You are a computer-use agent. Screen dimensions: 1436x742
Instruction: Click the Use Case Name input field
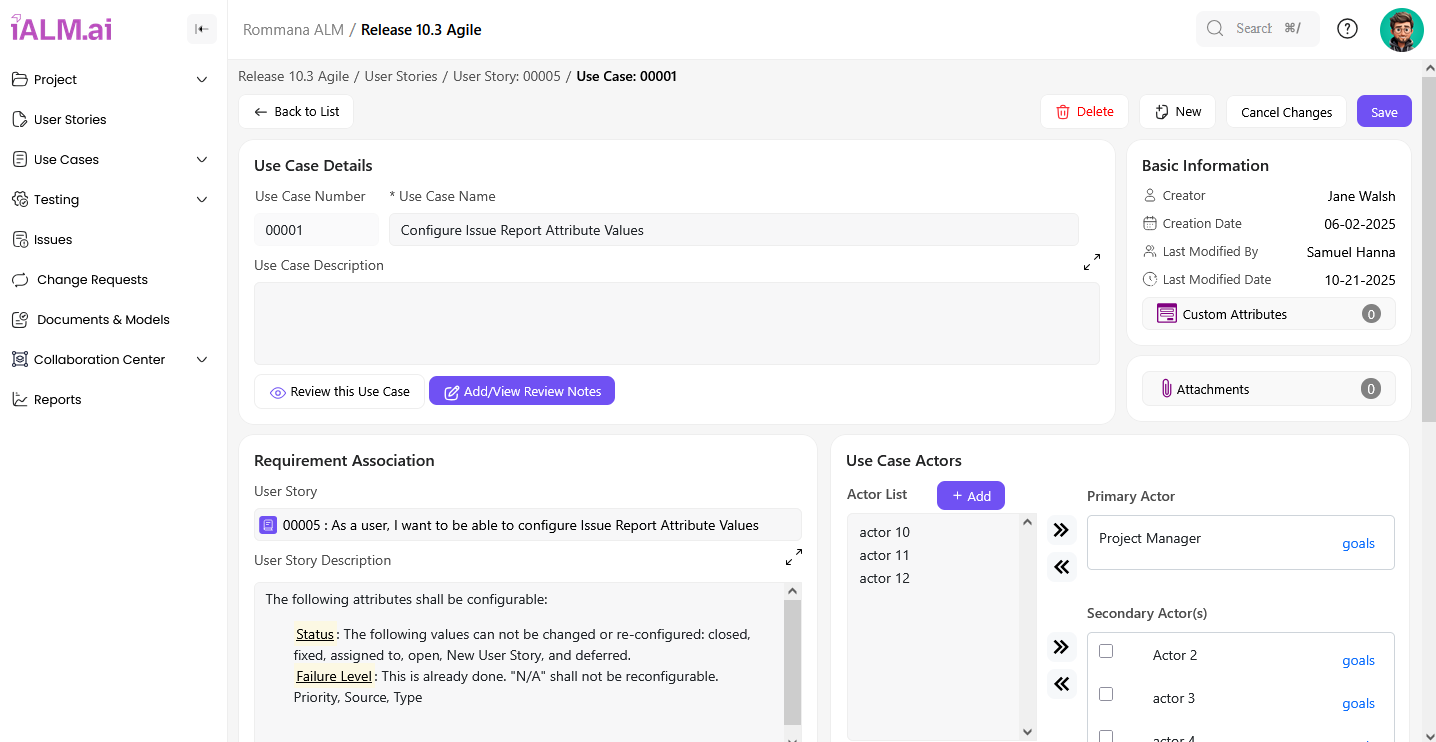tap(733, 230)
